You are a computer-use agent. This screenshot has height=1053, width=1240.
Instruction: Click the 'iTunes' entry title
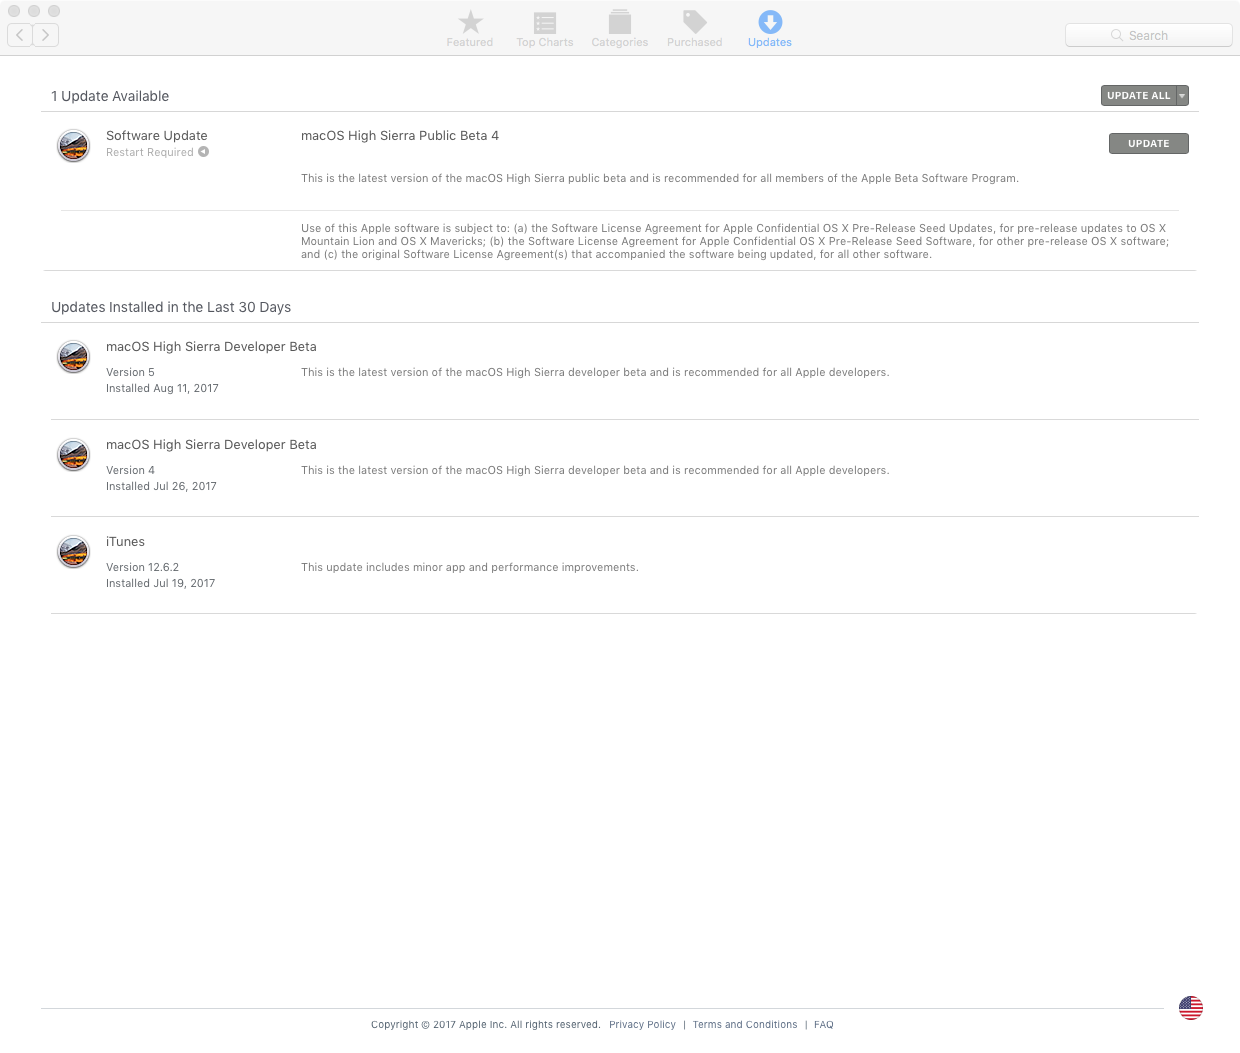pos(125,541)
